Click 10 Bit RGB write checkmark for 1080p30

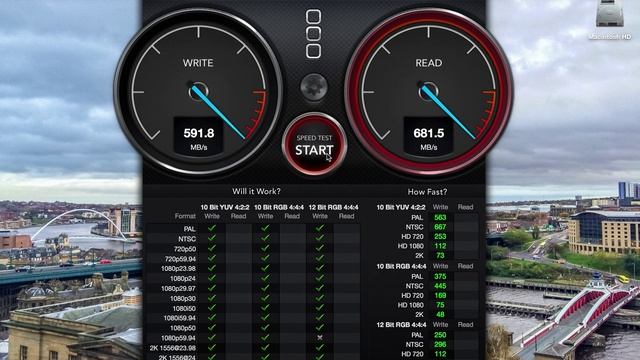click(265, 298)
